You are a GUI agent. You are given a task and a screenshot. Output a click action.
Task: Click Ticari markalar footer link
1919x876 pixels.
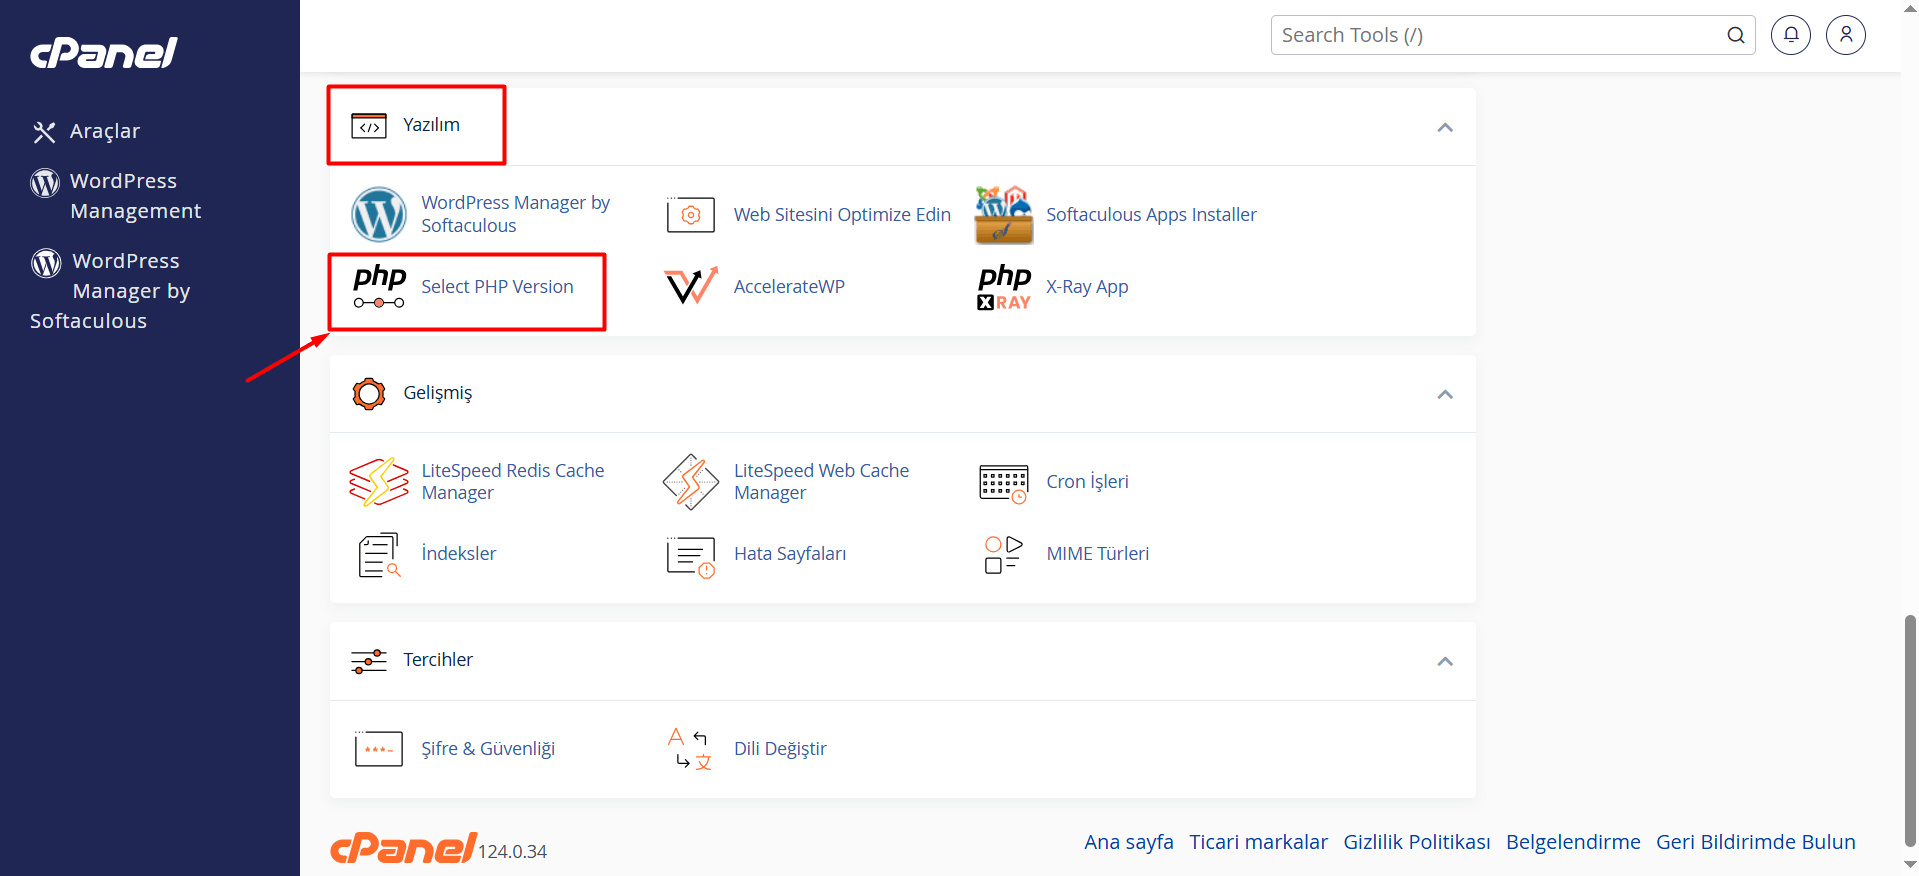tap(1258, 842)
